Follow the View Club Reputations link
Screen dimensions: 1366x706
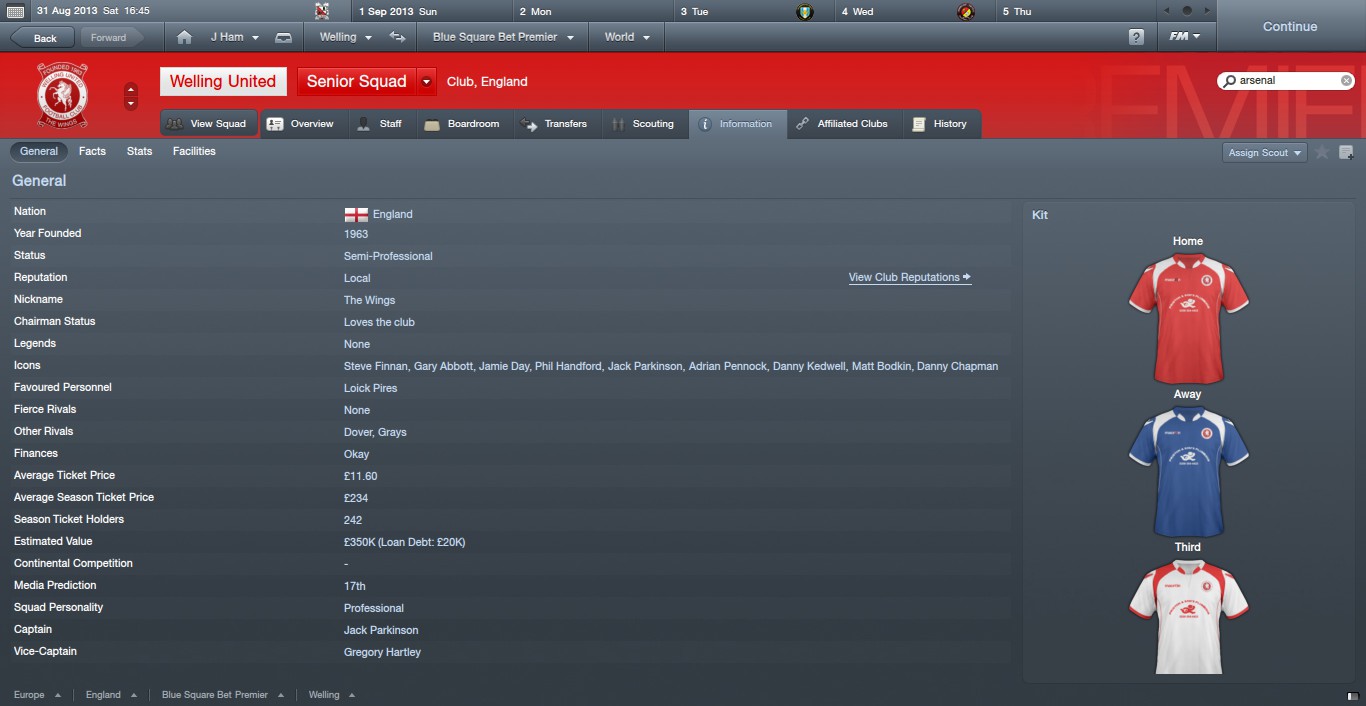909,277
